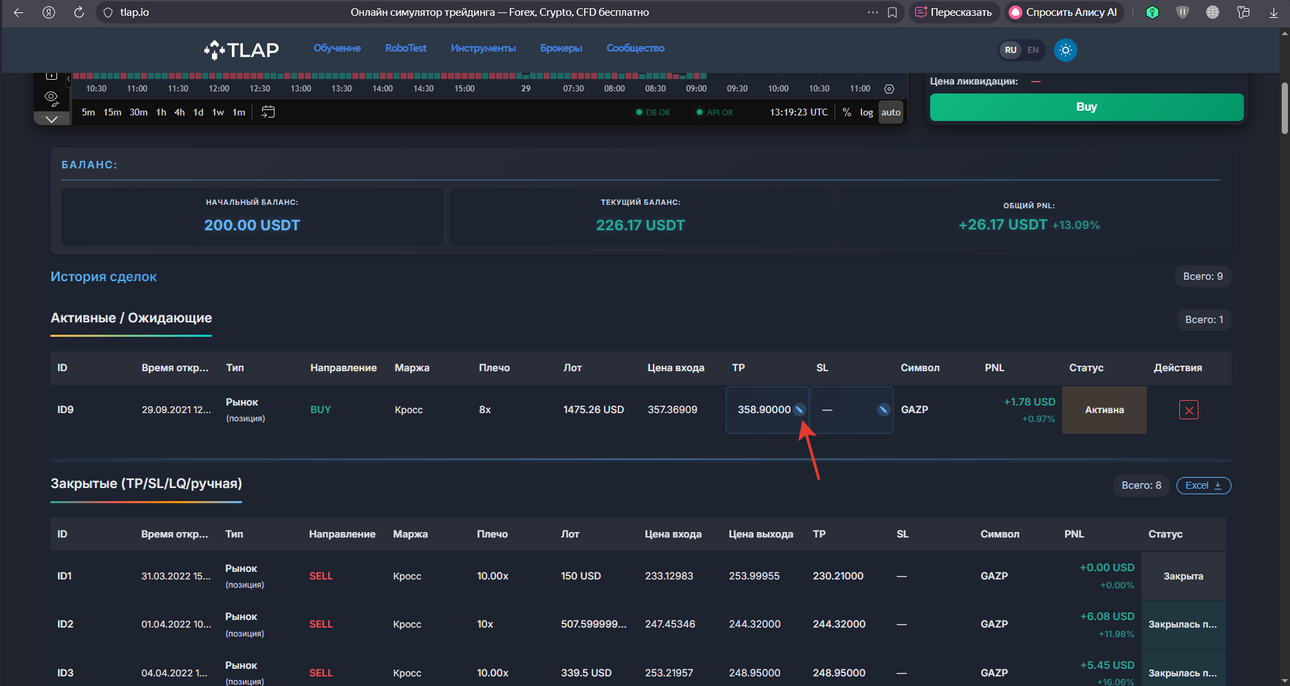
Task: Click the ID3 row identifier
Action: click(x=65, y=673)
